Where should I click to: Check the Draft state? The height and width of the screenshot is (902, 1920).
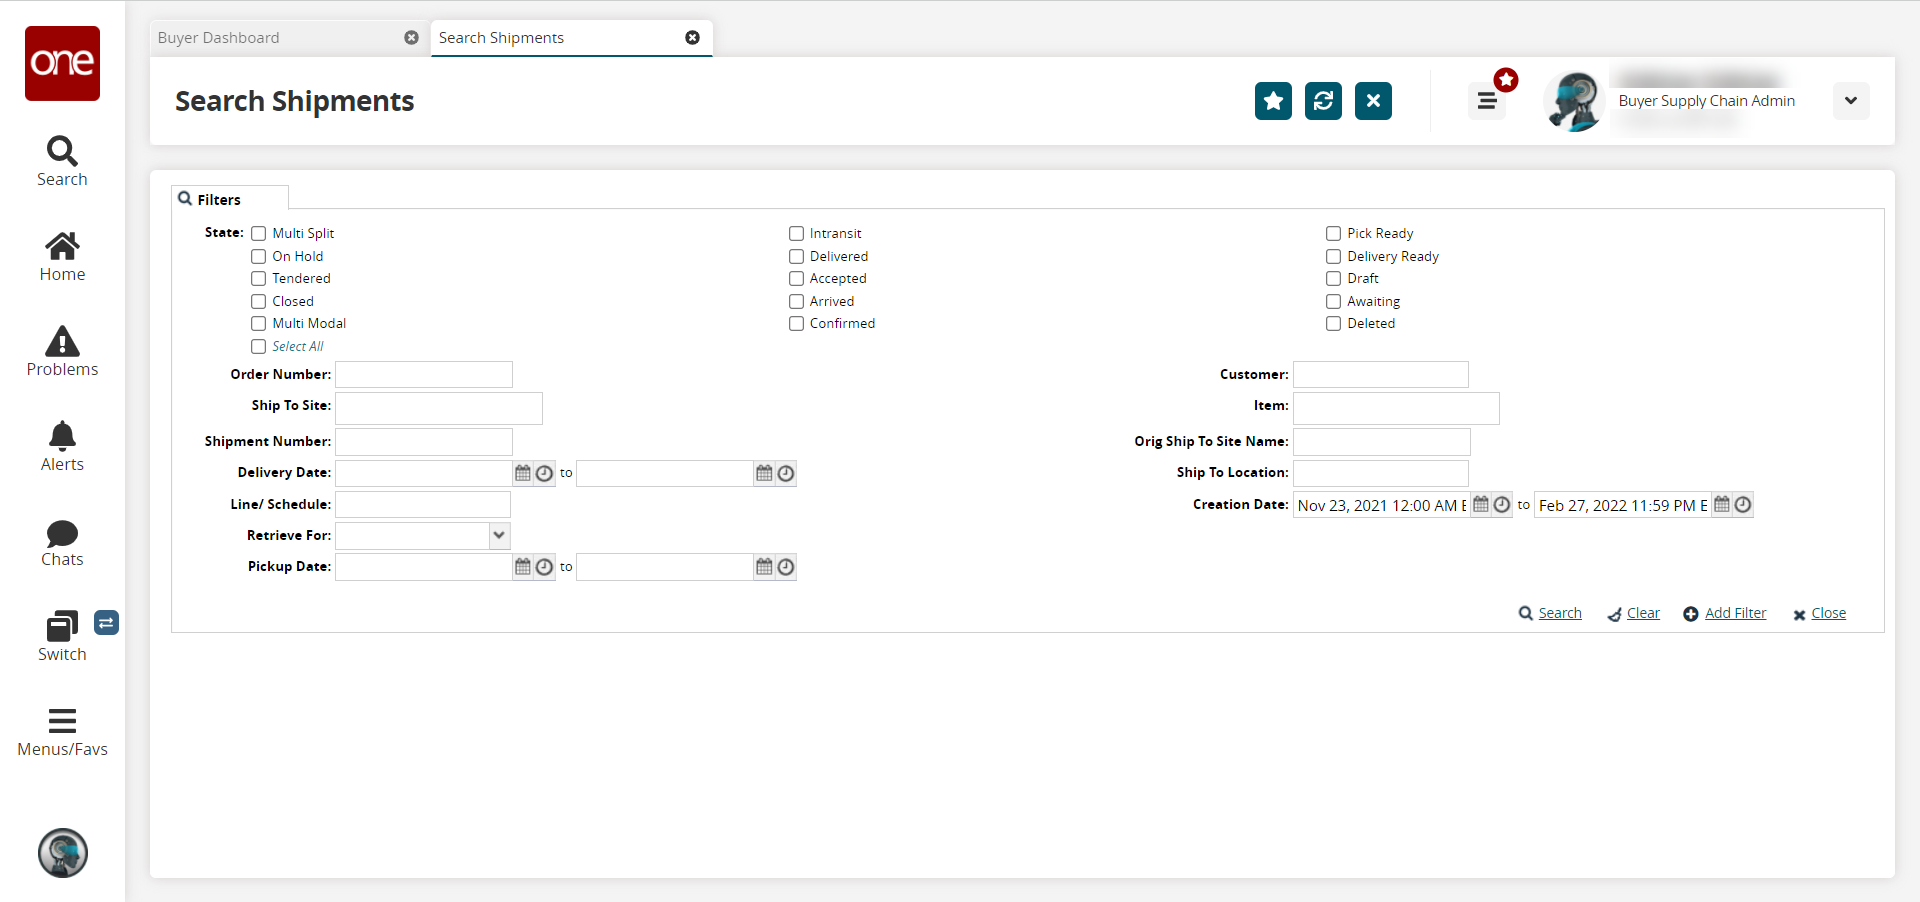(x=1334, y=279)
